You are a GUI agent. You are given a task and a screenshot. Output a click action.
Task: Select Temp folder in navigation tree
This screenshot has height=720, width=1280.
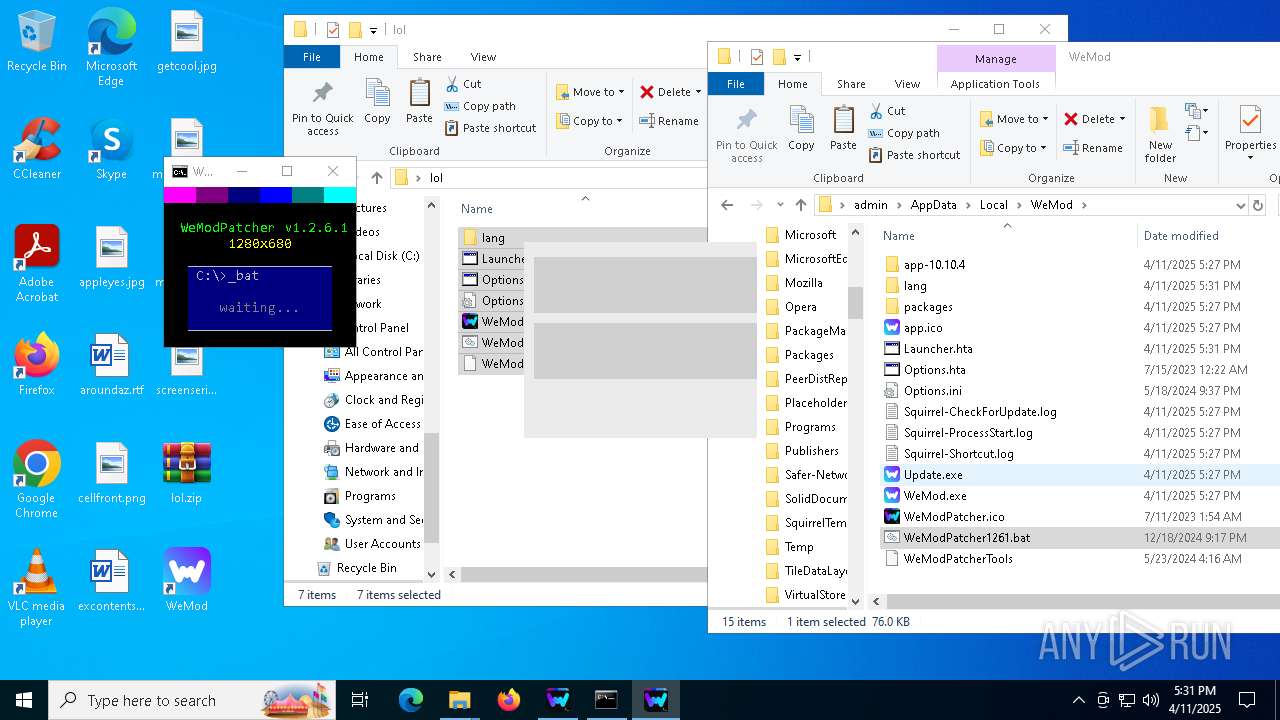click(x=798, y=547)
